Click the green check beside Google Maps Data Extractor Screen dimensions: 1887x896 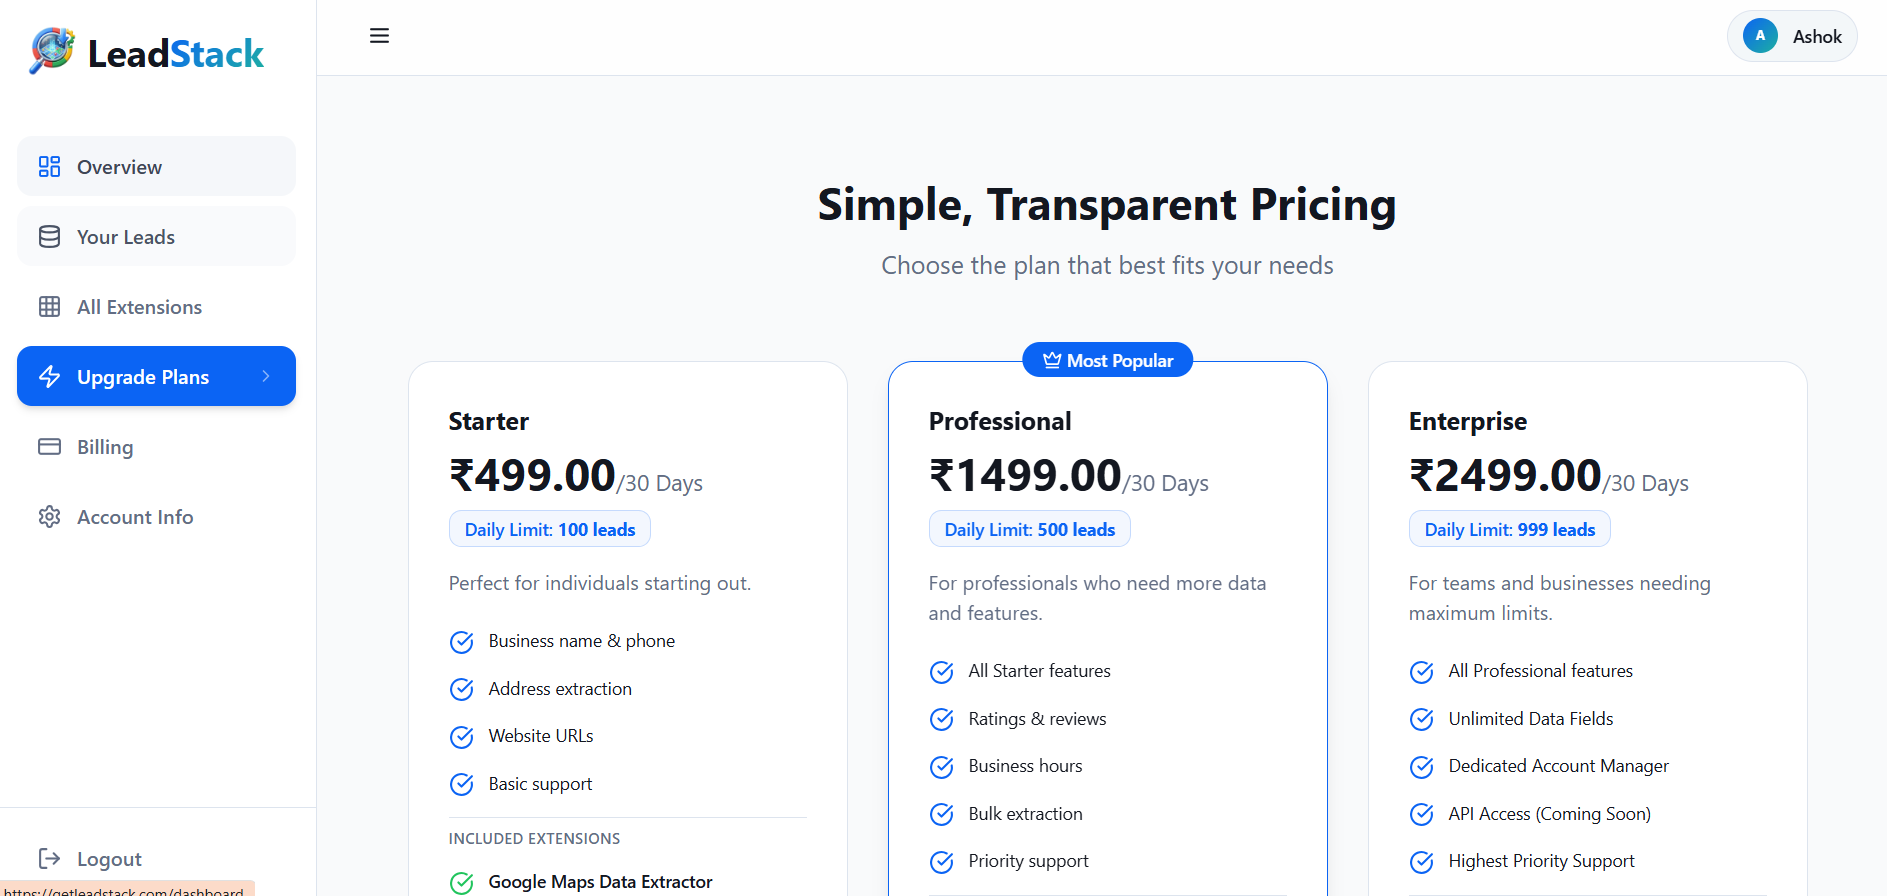click(461, 882)
